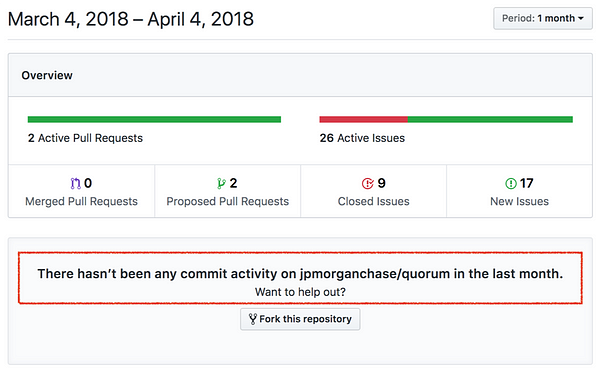View the New Issues list
The image size is (600, 372).
519,191
